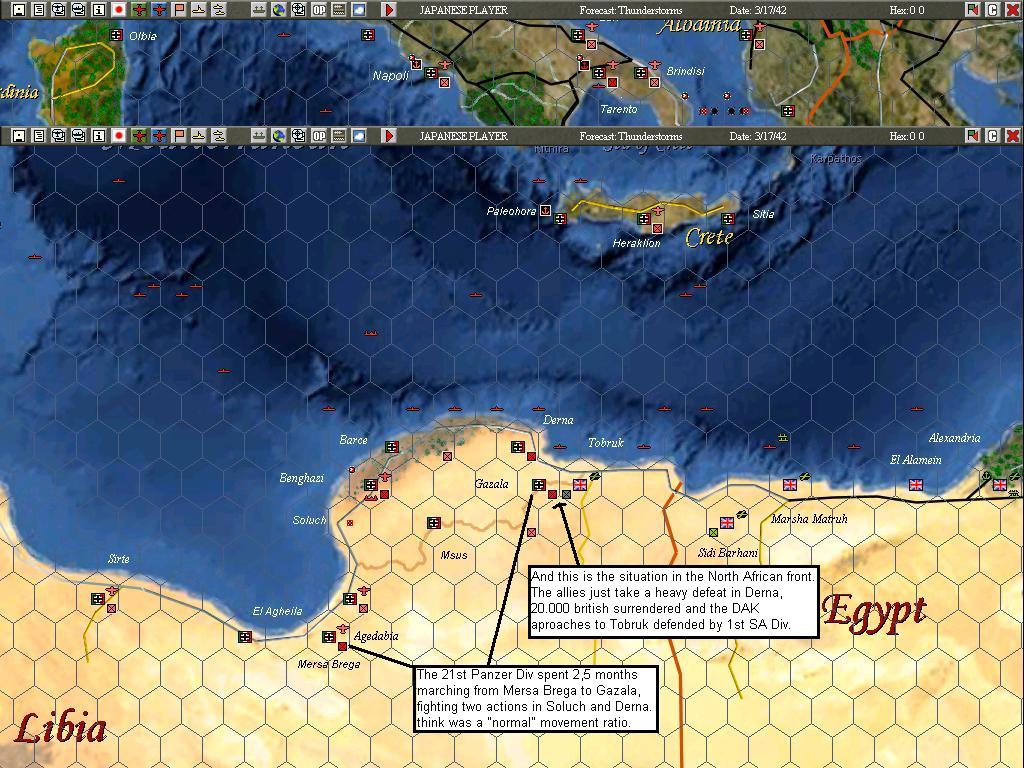Image resolution: width=1024 pixels, height=768 pixels.
Task: Select the British unit at El Alamein
Action: click(x=916, y=485)
